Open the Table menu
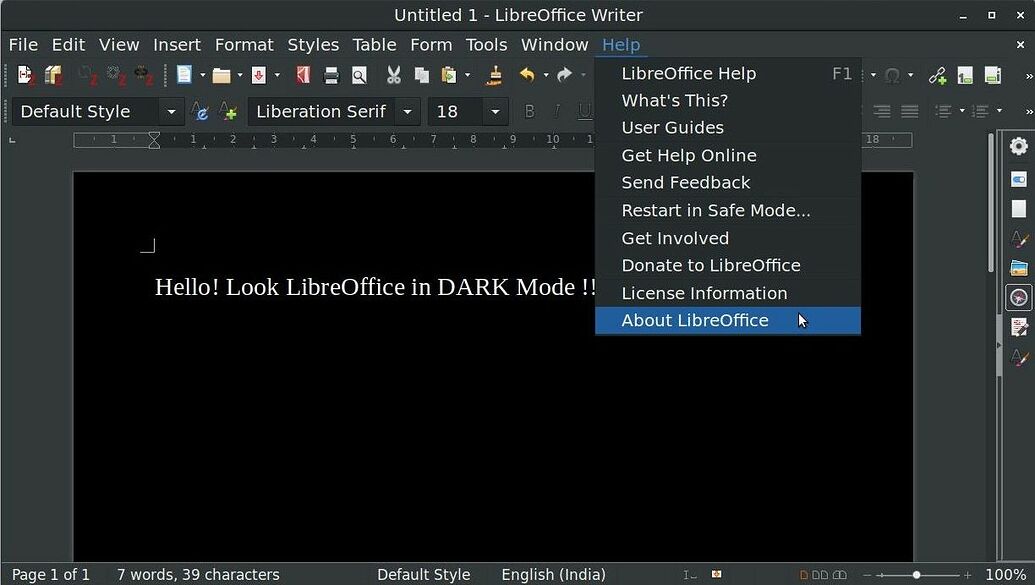This screenshot has height=585, width=1035. [x=374, y=44]
